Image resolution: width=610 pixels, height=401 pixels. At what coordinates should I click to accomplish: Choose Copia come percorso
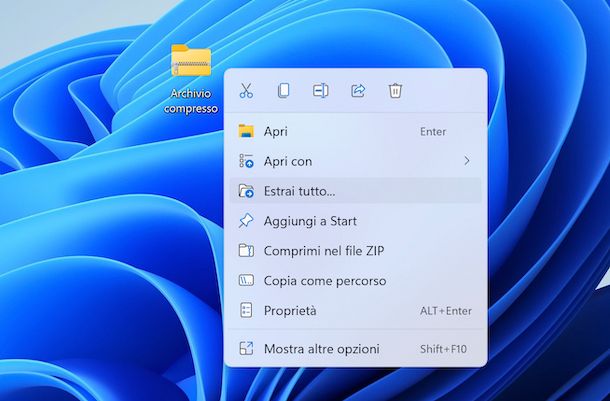(x=356, y=280)
